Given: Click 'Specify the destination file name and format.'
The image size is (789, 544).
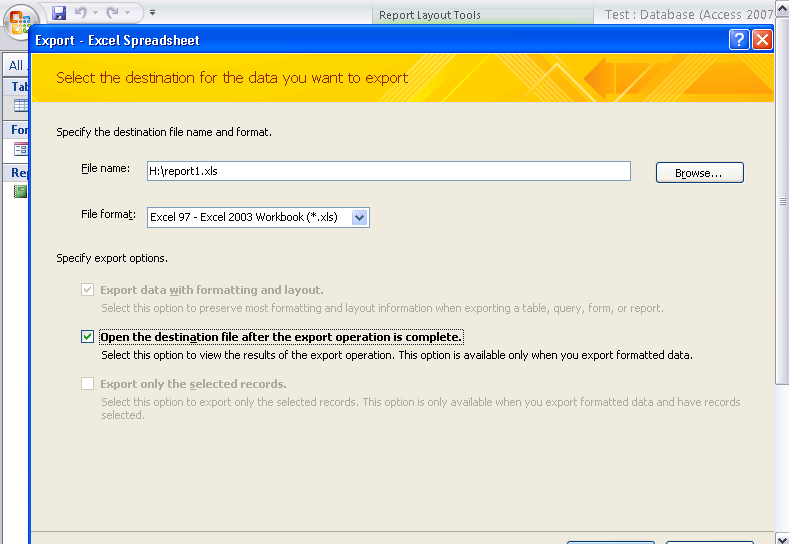Looking at the screenshot, I should tap(164, 132).
